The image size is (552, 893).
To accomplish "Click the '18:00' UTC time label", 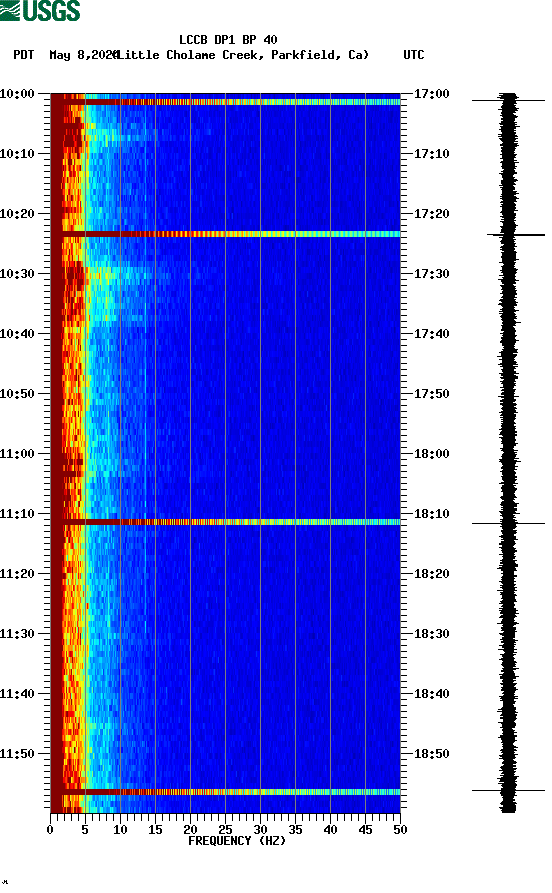I will pos(432,453).
